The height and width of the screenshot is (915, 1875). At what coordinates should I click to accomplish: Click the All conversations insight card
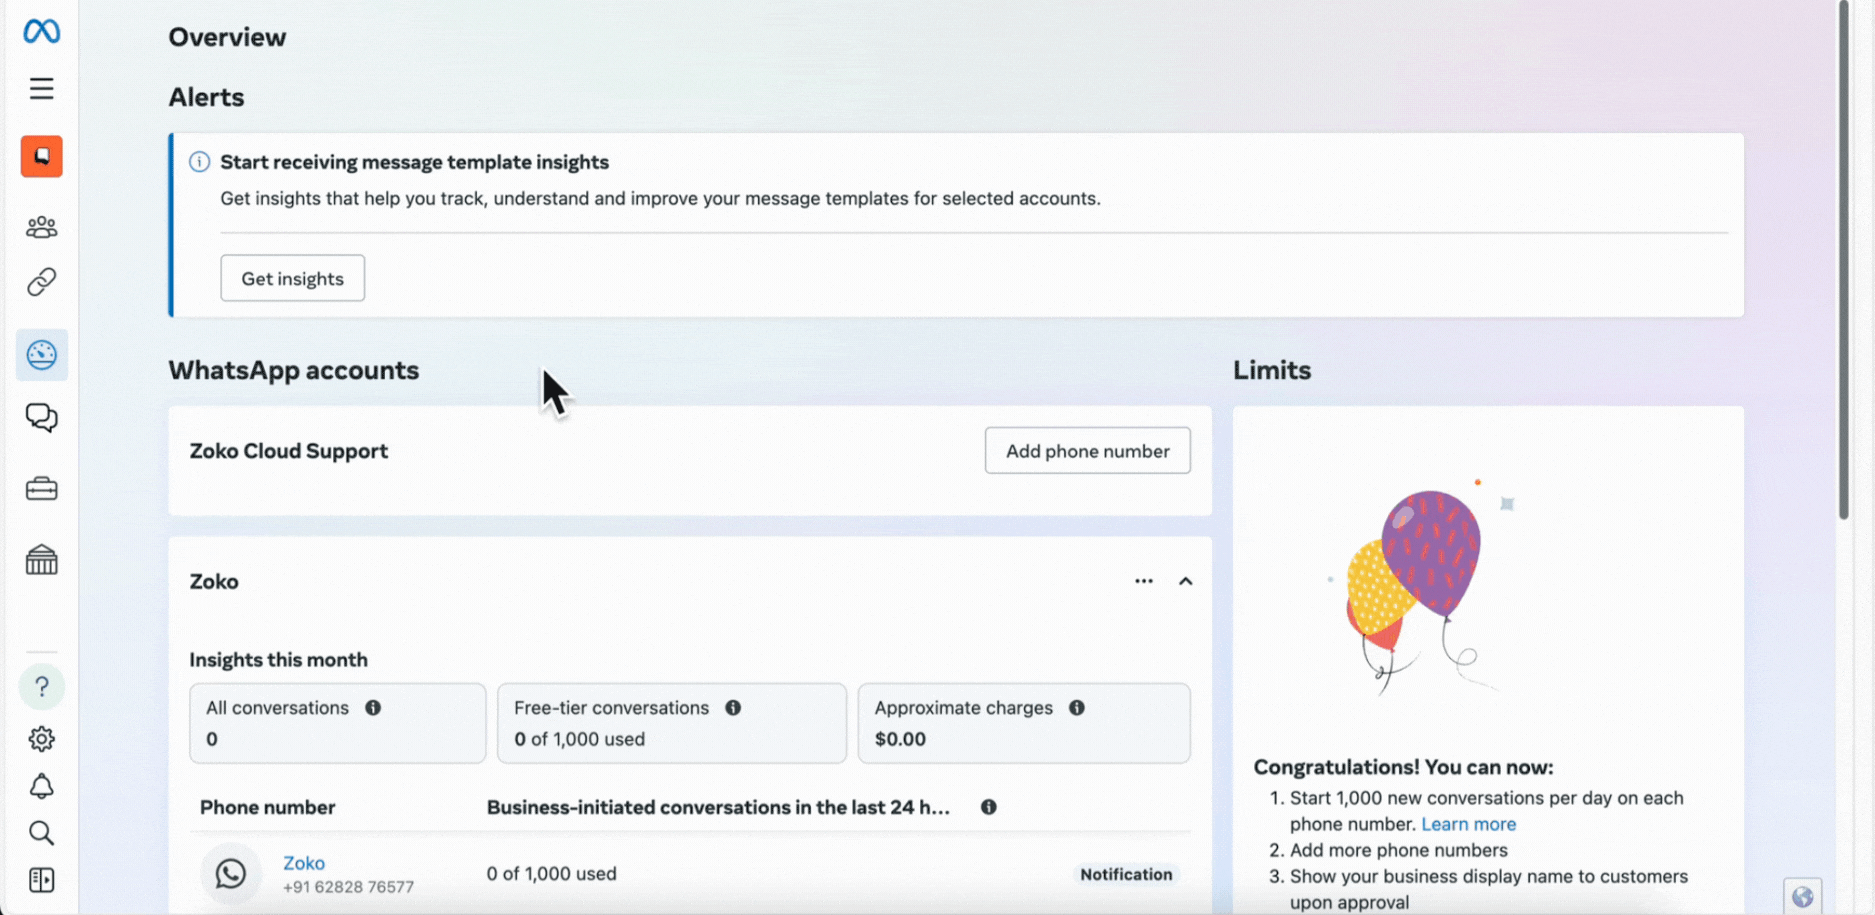[x=338, y=723]
